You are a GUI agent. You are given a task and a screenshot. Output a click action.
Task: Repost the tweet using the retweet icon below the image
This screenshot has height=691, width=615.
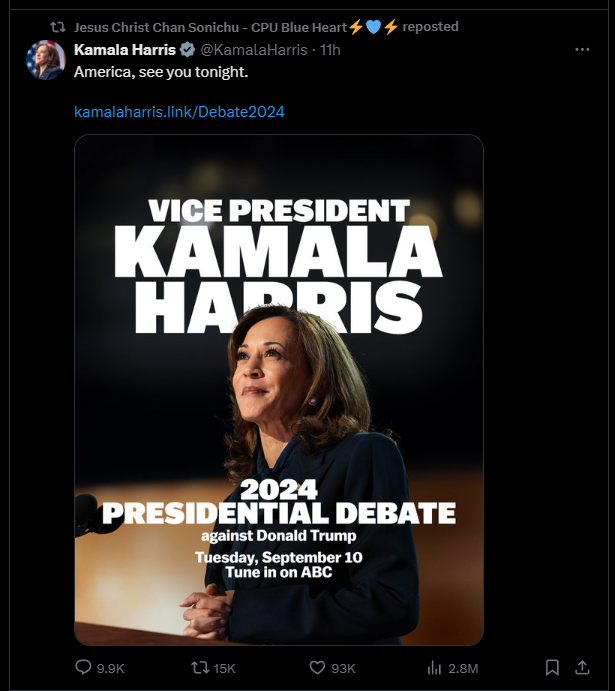[x=200, y=668]
